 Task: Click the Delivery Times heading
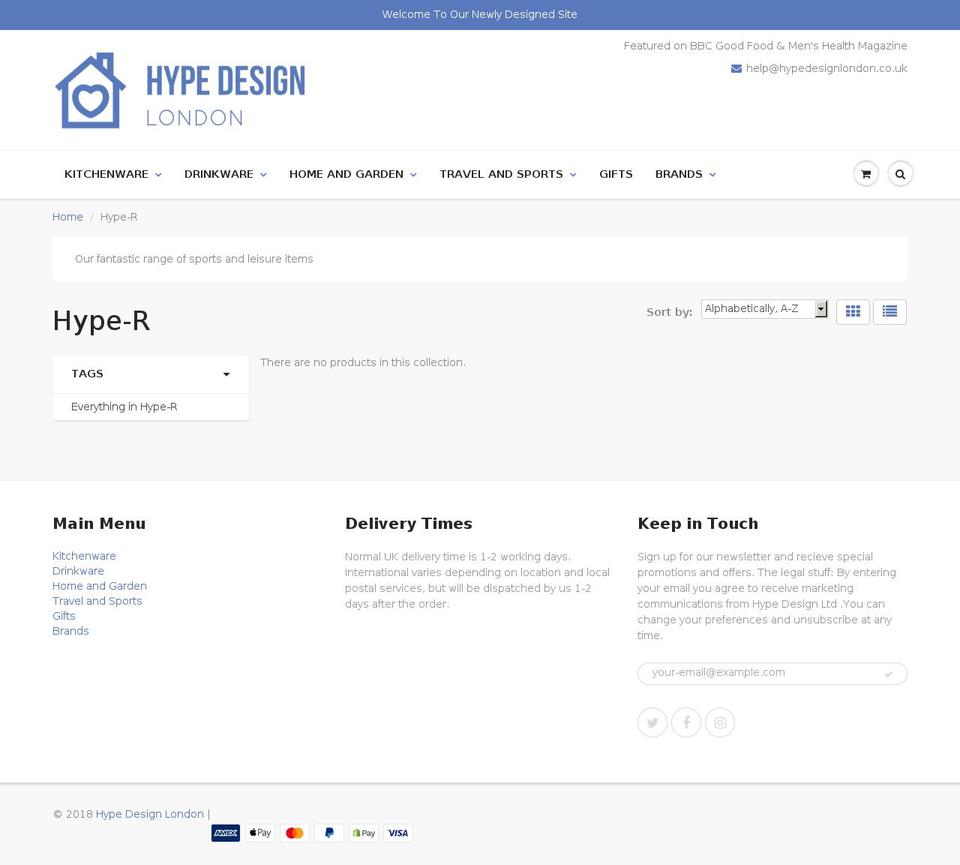tap(408, 524)
